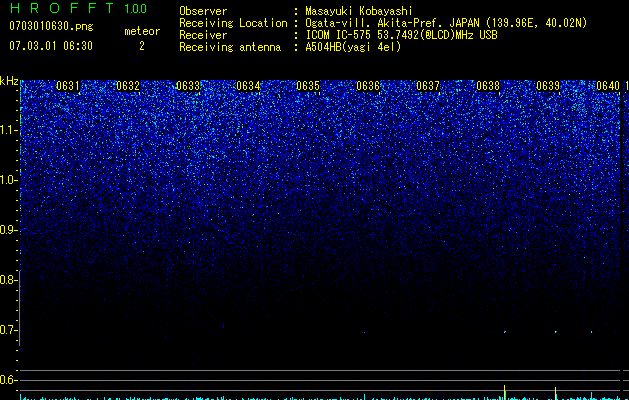Image resolution: width=629 pixels, height=400 pixels.
Task: Click the 0.8 kHz axis label
Action: tap(7, 280)
